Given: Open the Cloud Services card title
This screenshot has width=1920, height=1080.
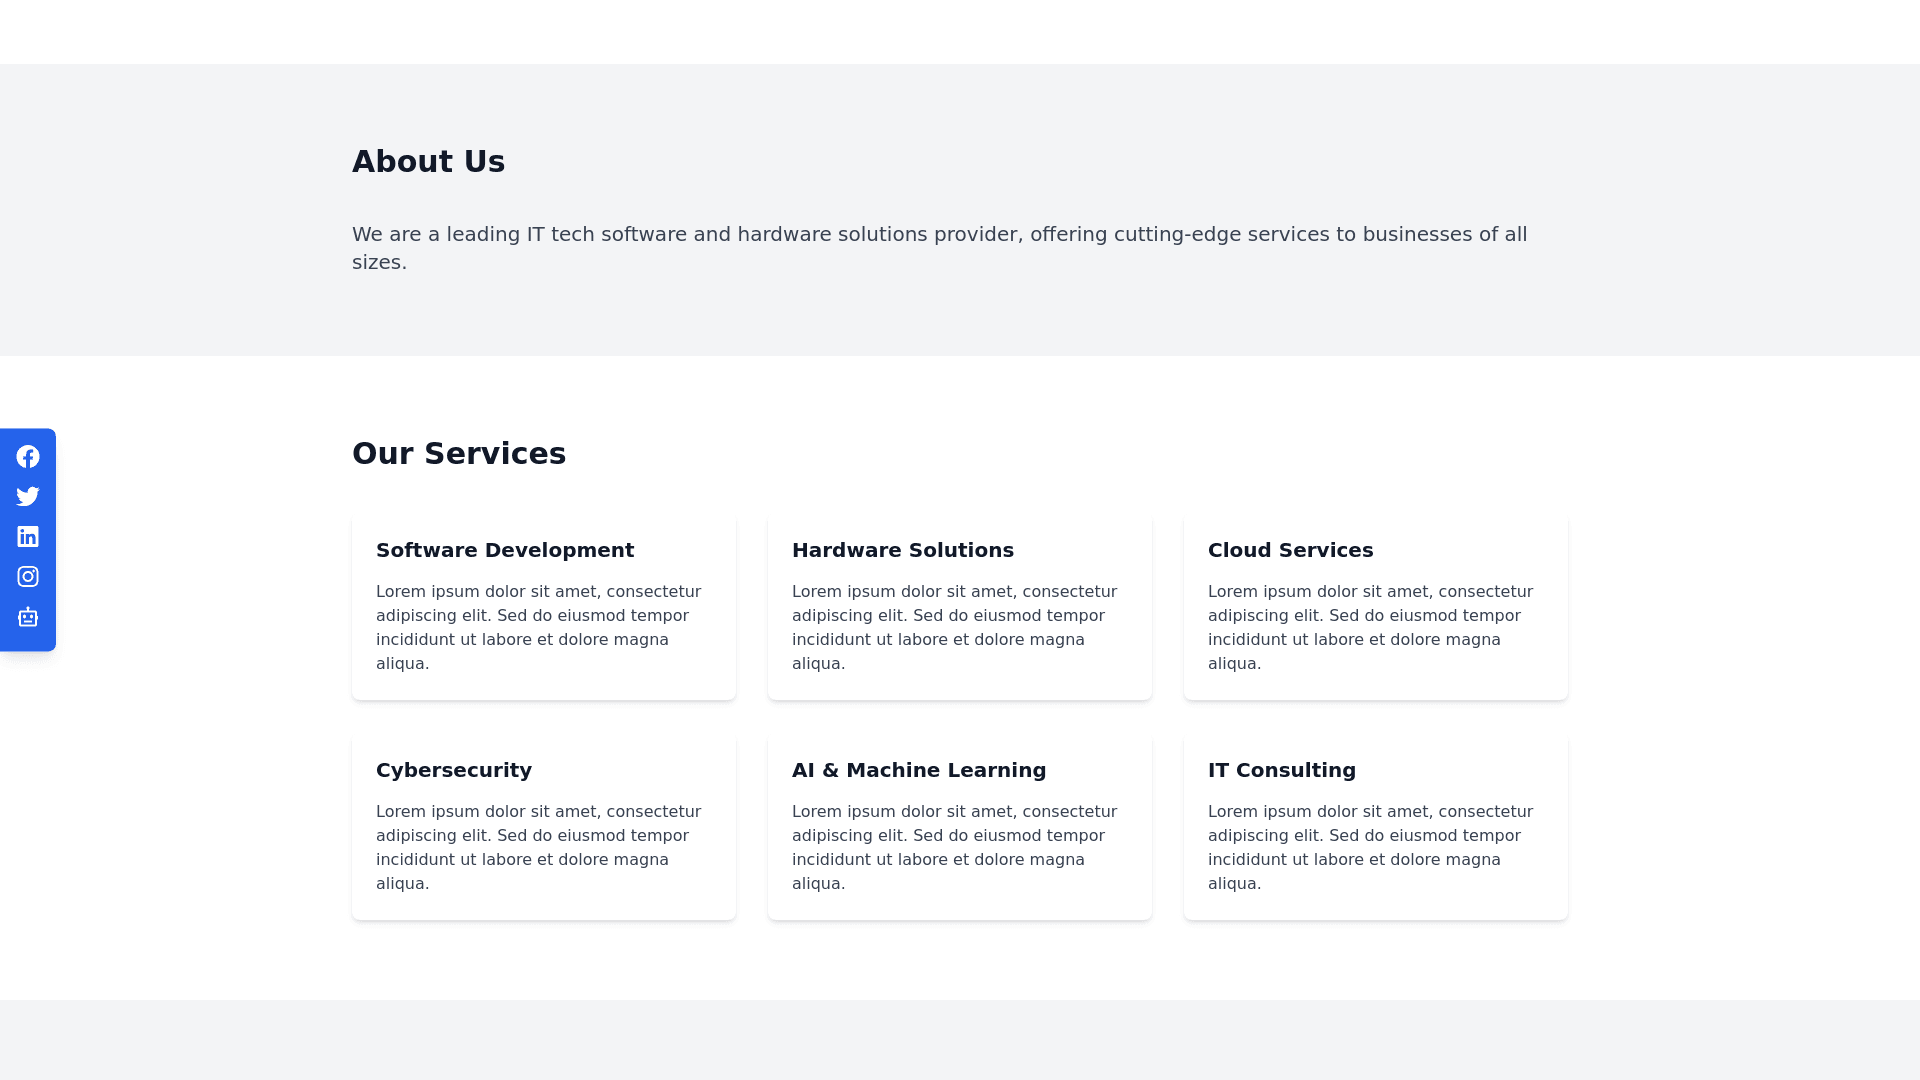Looking at the screenshot, I should [1290, 550].
